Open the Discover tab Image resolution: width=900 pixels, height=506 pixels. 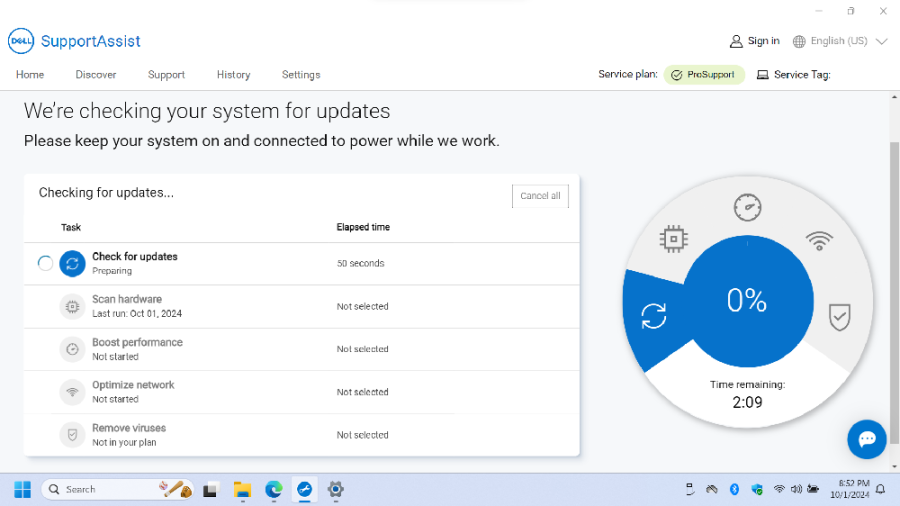(96, 75)
